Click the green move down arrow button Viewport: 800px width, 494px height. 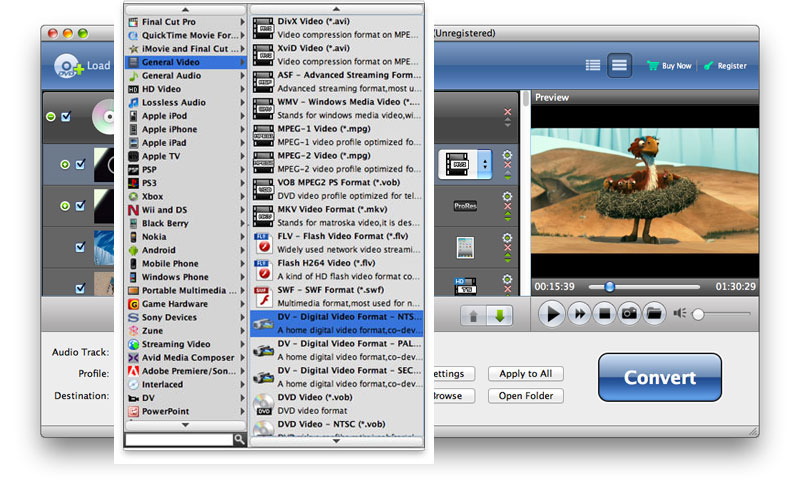click(499, 316)
